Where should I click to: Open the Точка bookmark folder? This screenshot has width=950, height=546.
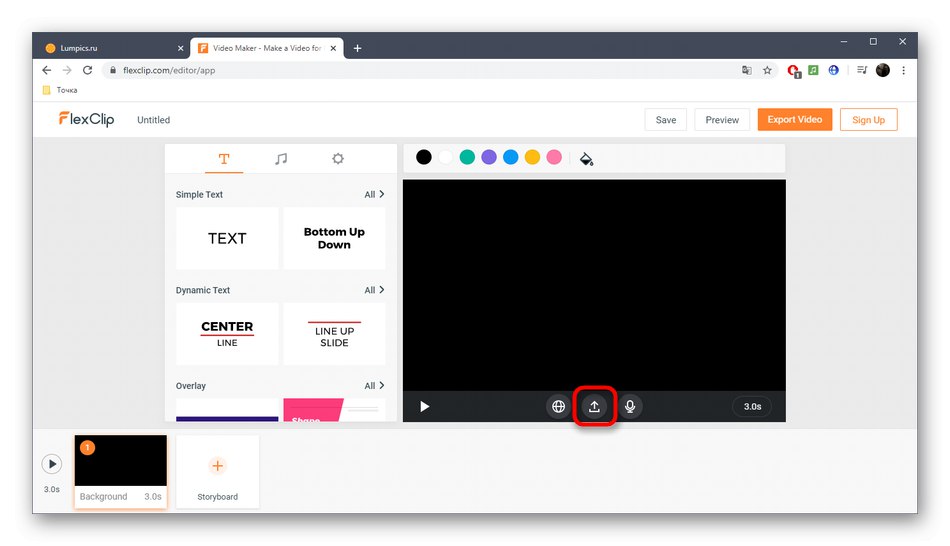tap(60, 90)
